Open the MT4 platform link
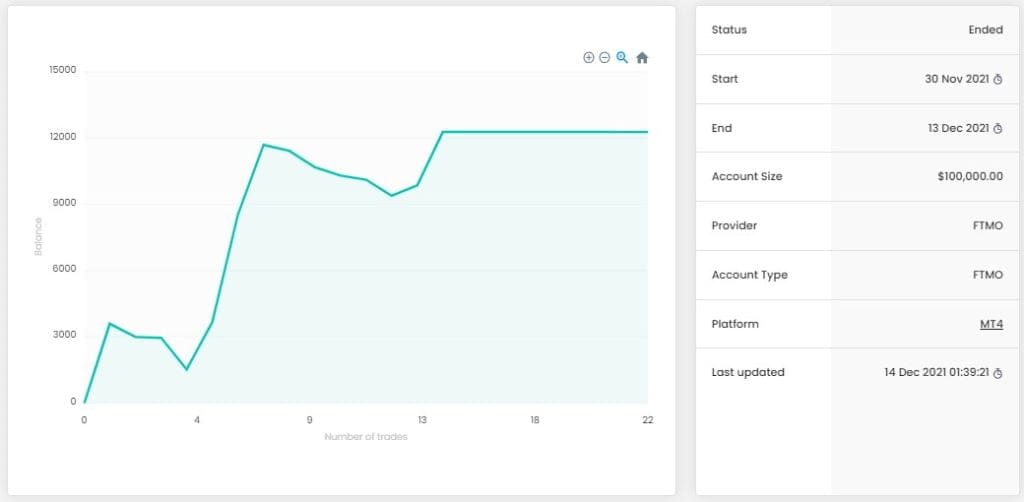This screenshot has width=1024, height=502. tap(991, 324)
